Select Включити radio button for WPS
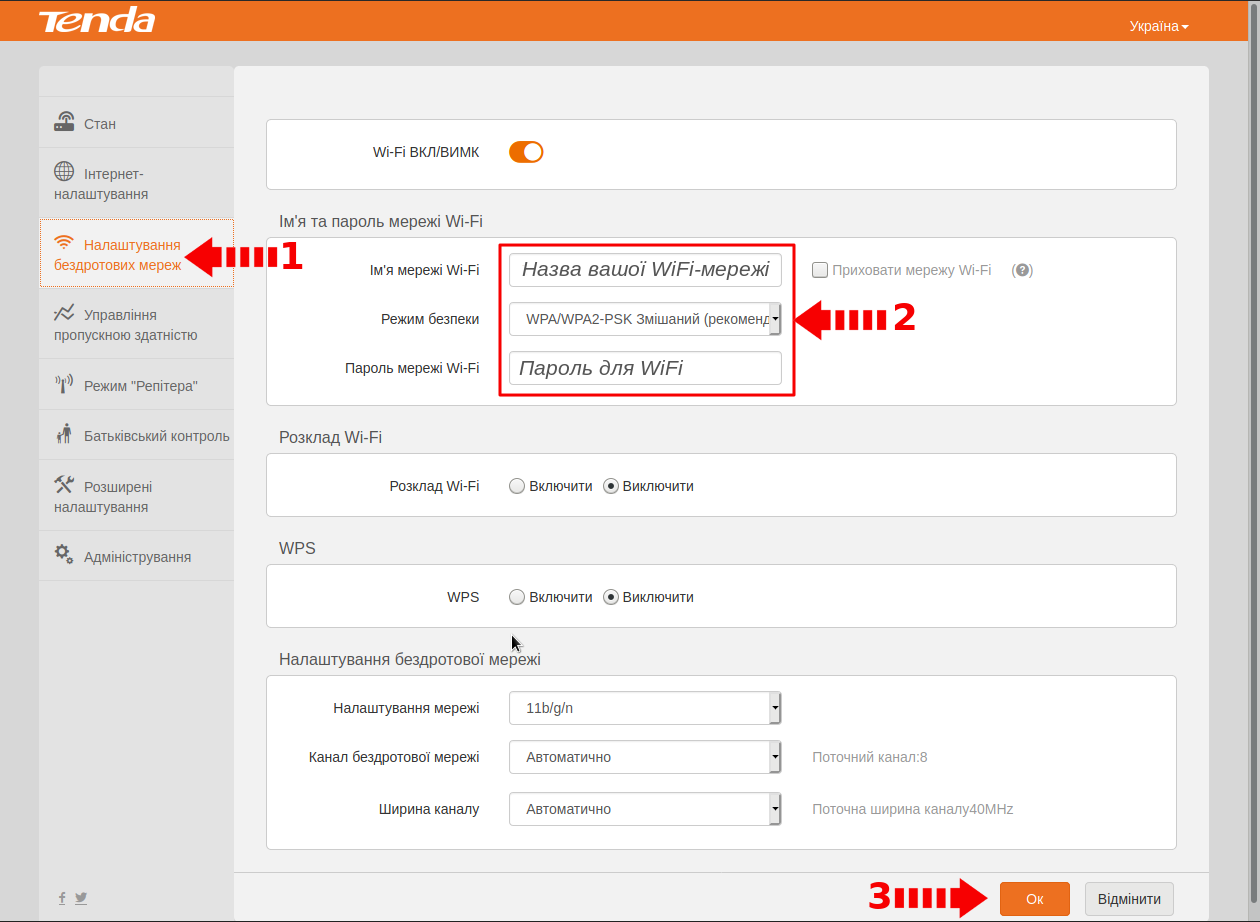 click(517, 597)
